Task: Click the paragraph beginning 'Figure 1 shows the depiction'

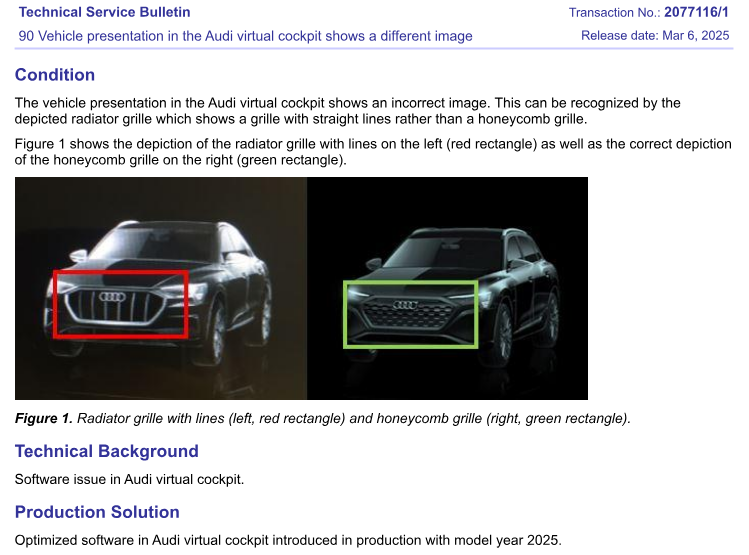Action: (373, 152)
